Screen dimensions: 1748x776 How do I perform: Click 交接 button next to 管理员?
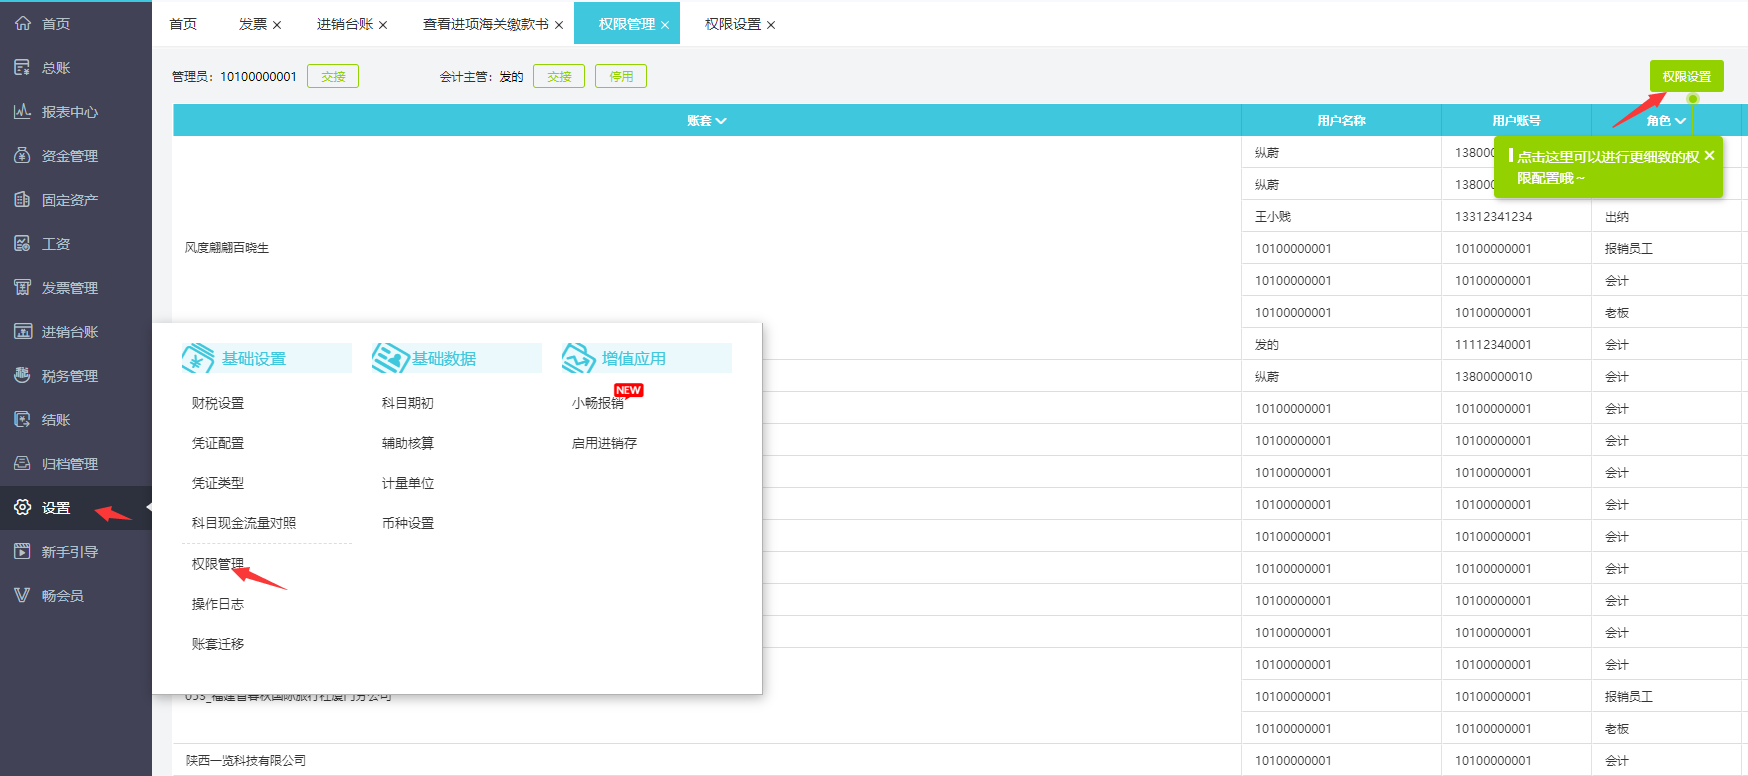333,76
